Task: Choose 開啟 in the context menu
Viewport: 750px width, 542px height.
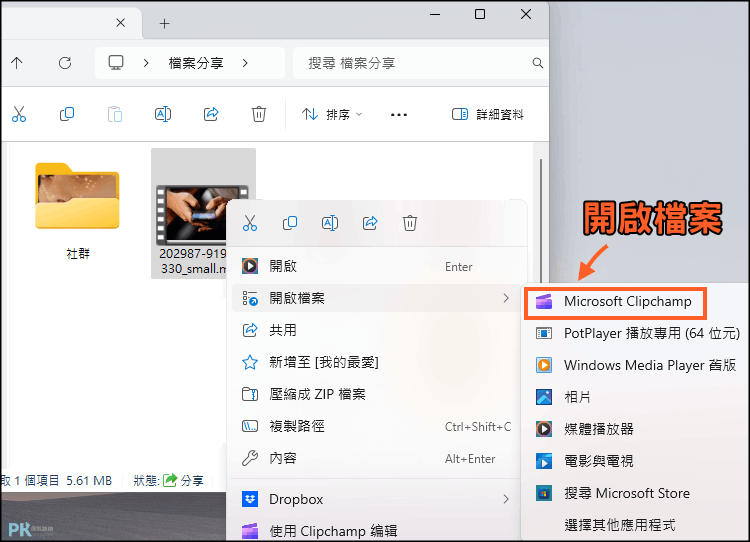Action: point(376,266)
